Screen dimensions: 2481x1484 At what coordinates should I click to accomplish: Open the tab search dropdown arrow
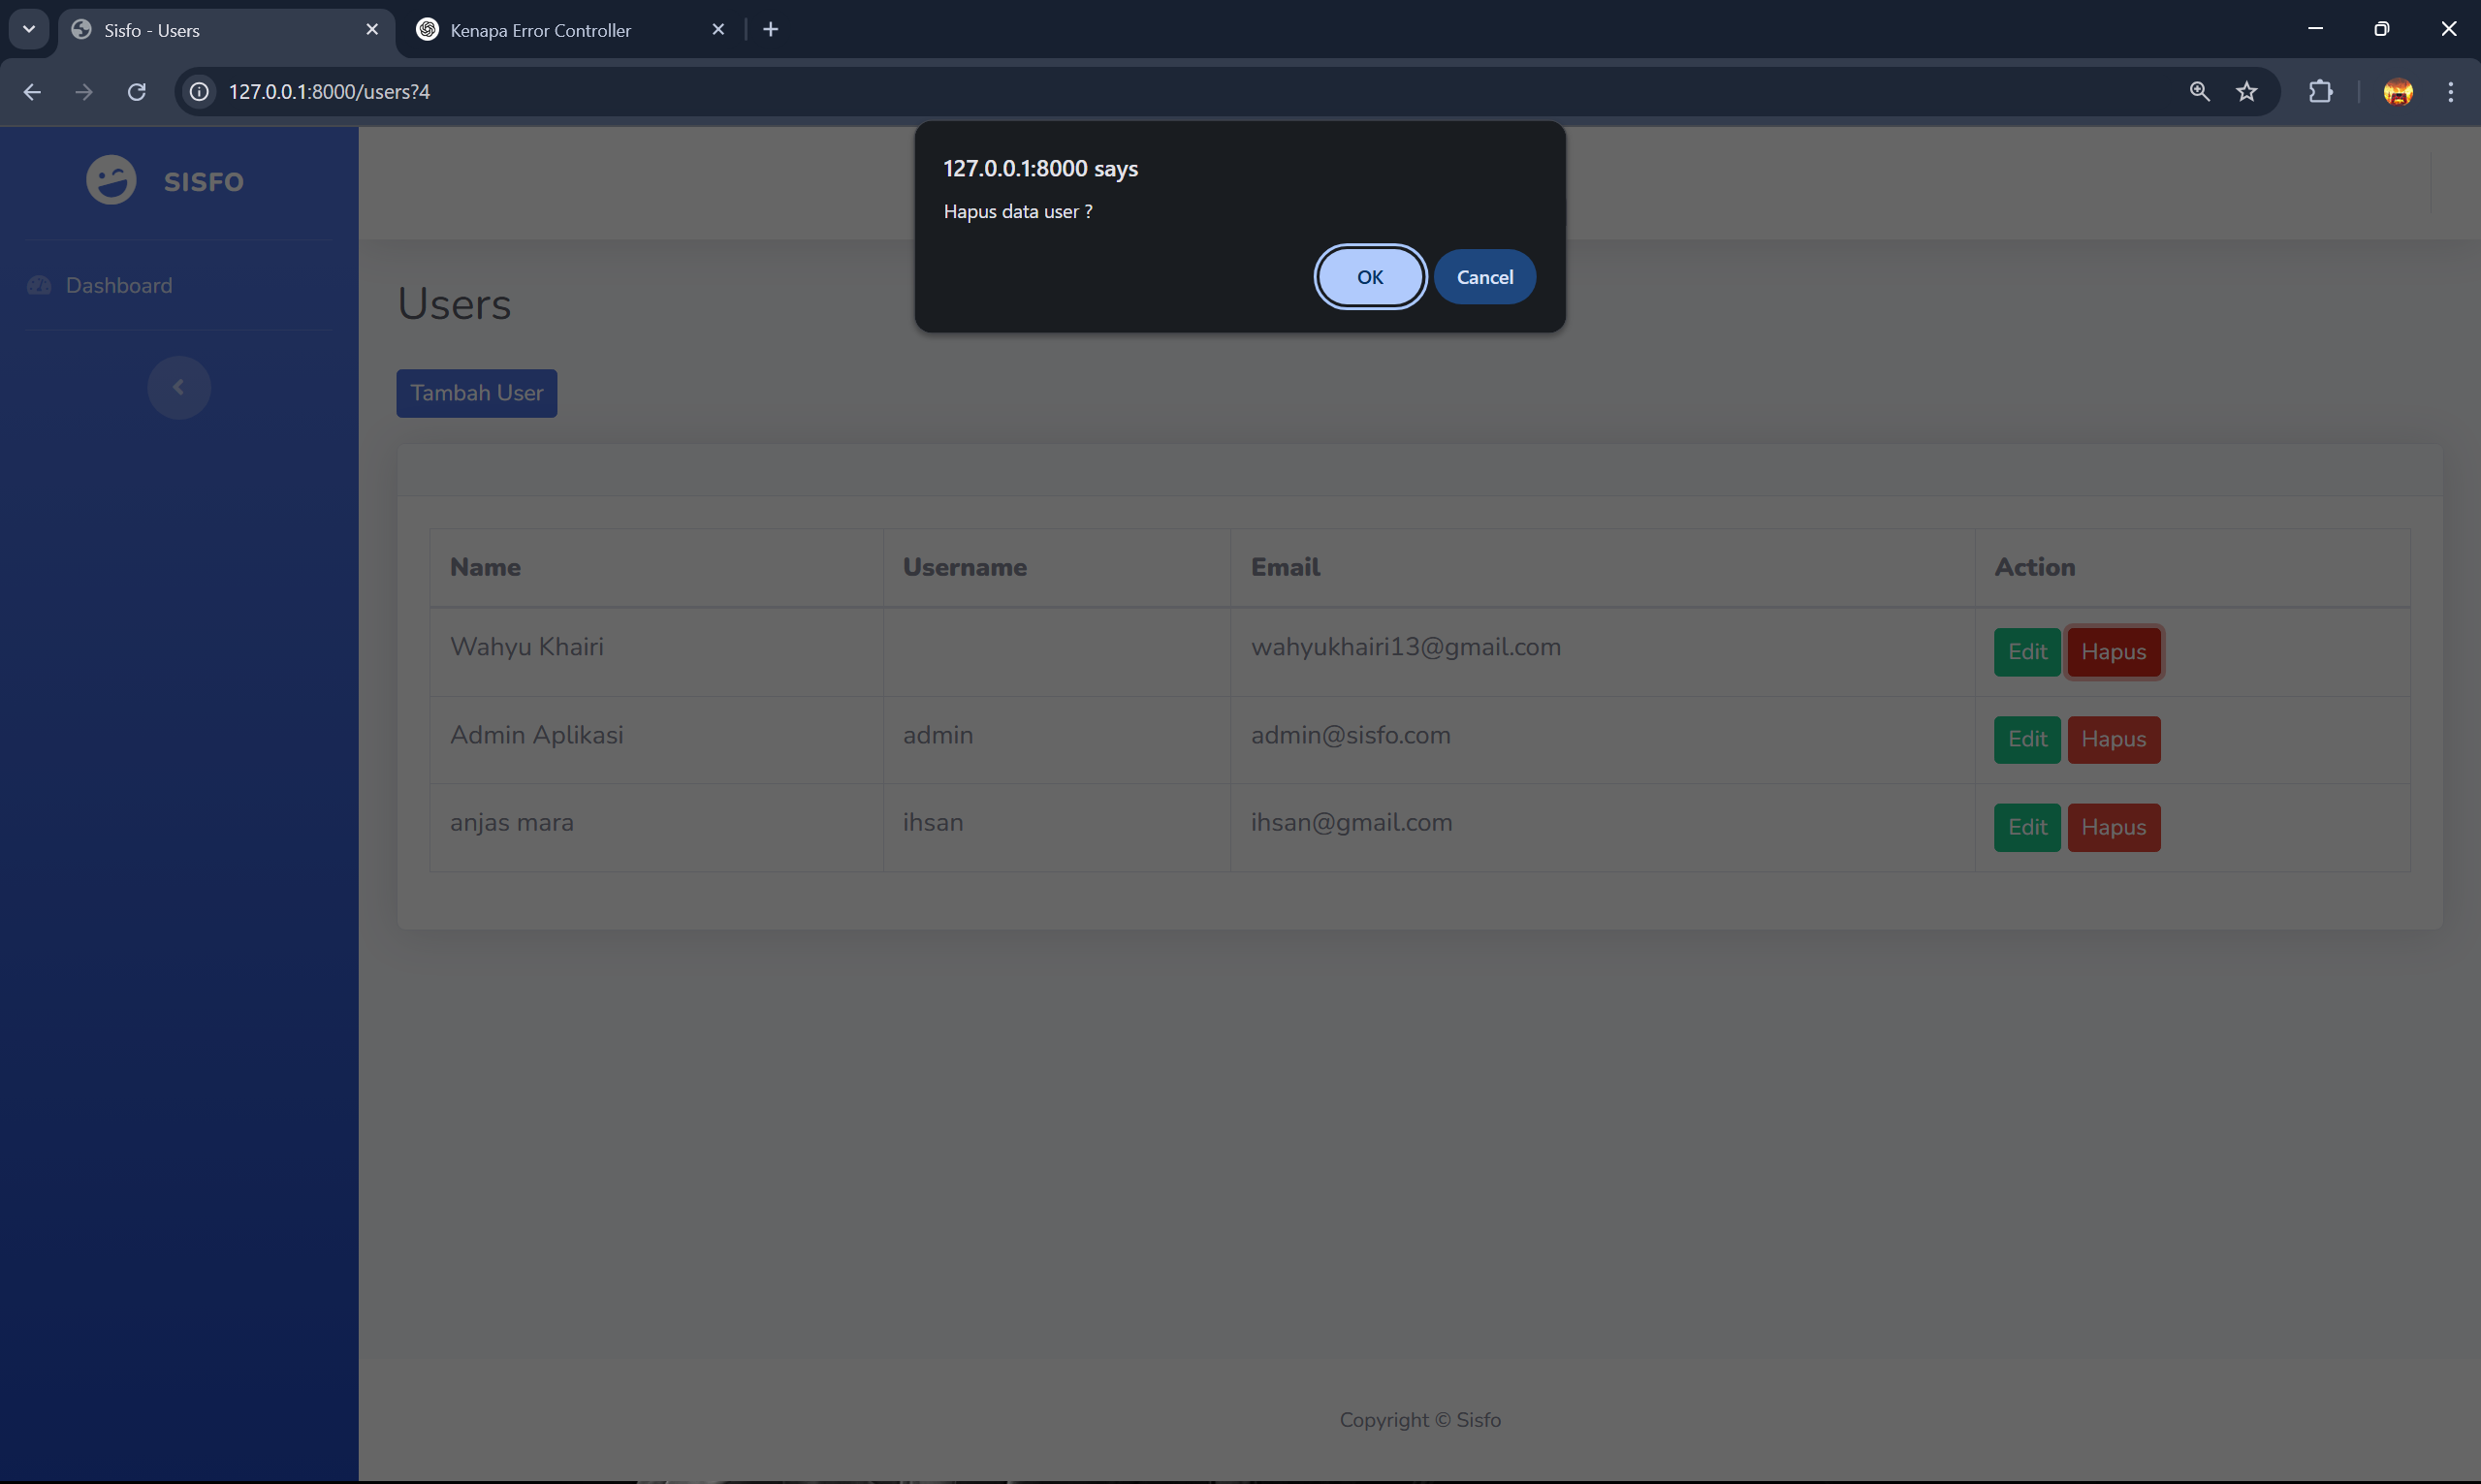28,29
